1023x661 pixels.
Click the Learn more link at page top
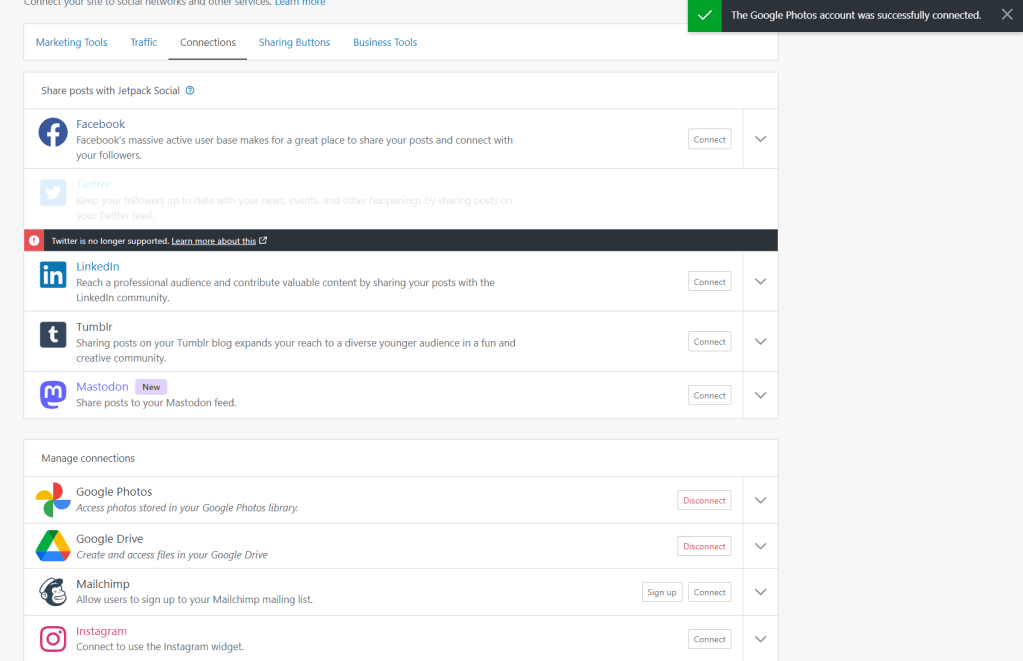[300, 3]
